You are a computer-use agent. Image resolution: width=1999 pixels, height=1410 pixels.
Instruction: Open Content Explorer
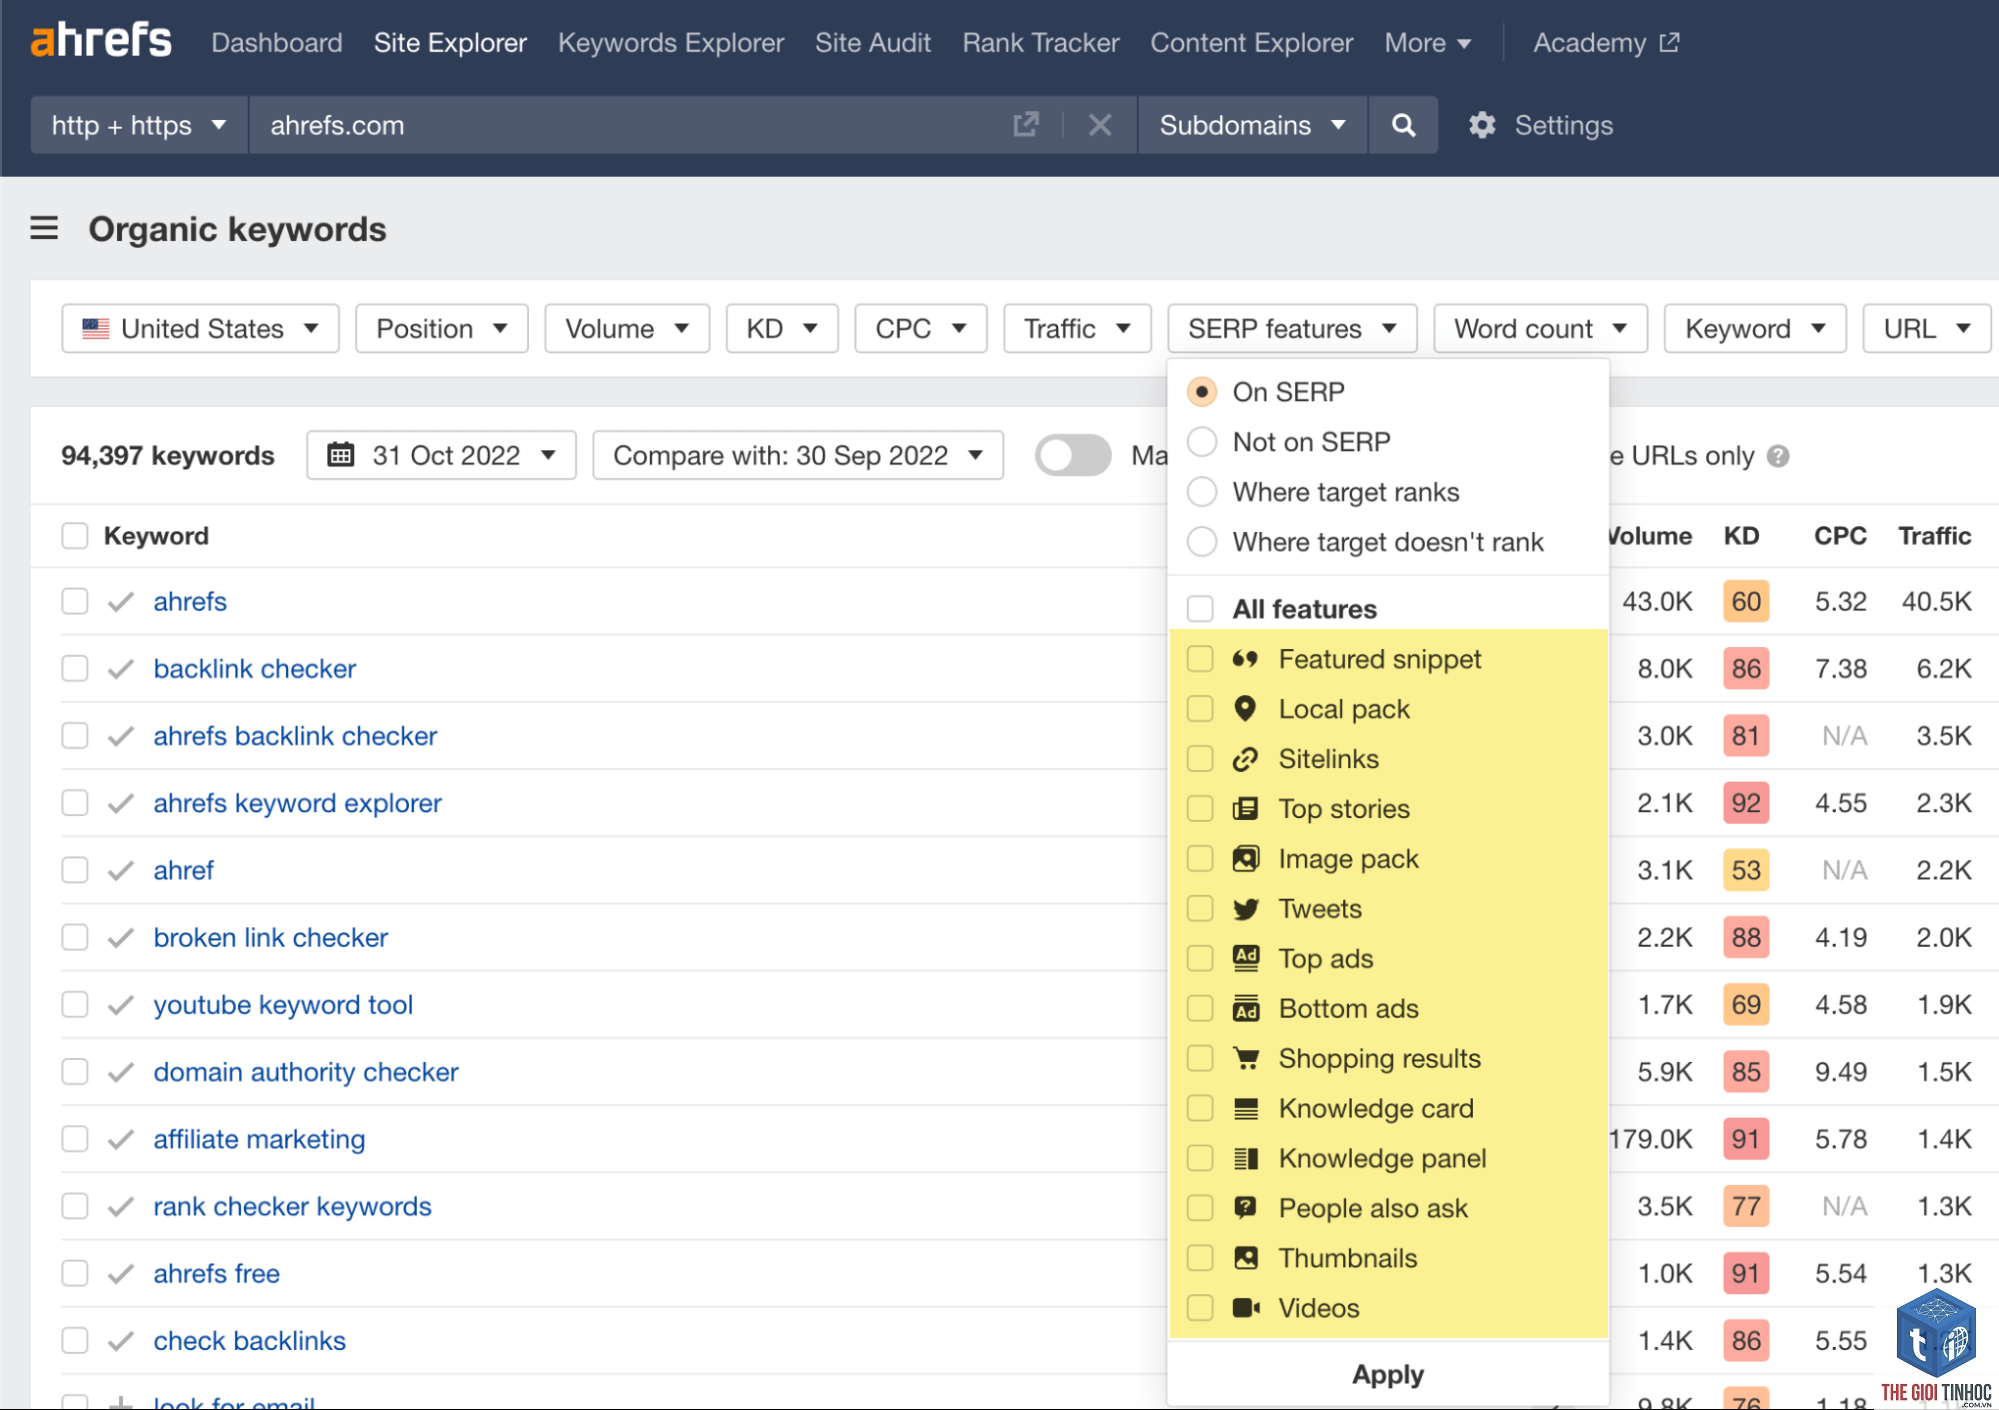[1251, 43]
